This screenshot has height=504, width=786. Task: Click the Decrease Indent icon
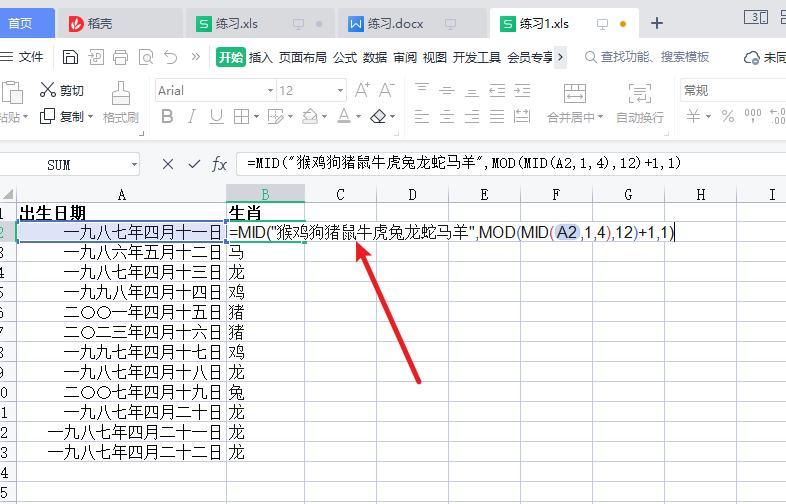click(497, 90)
